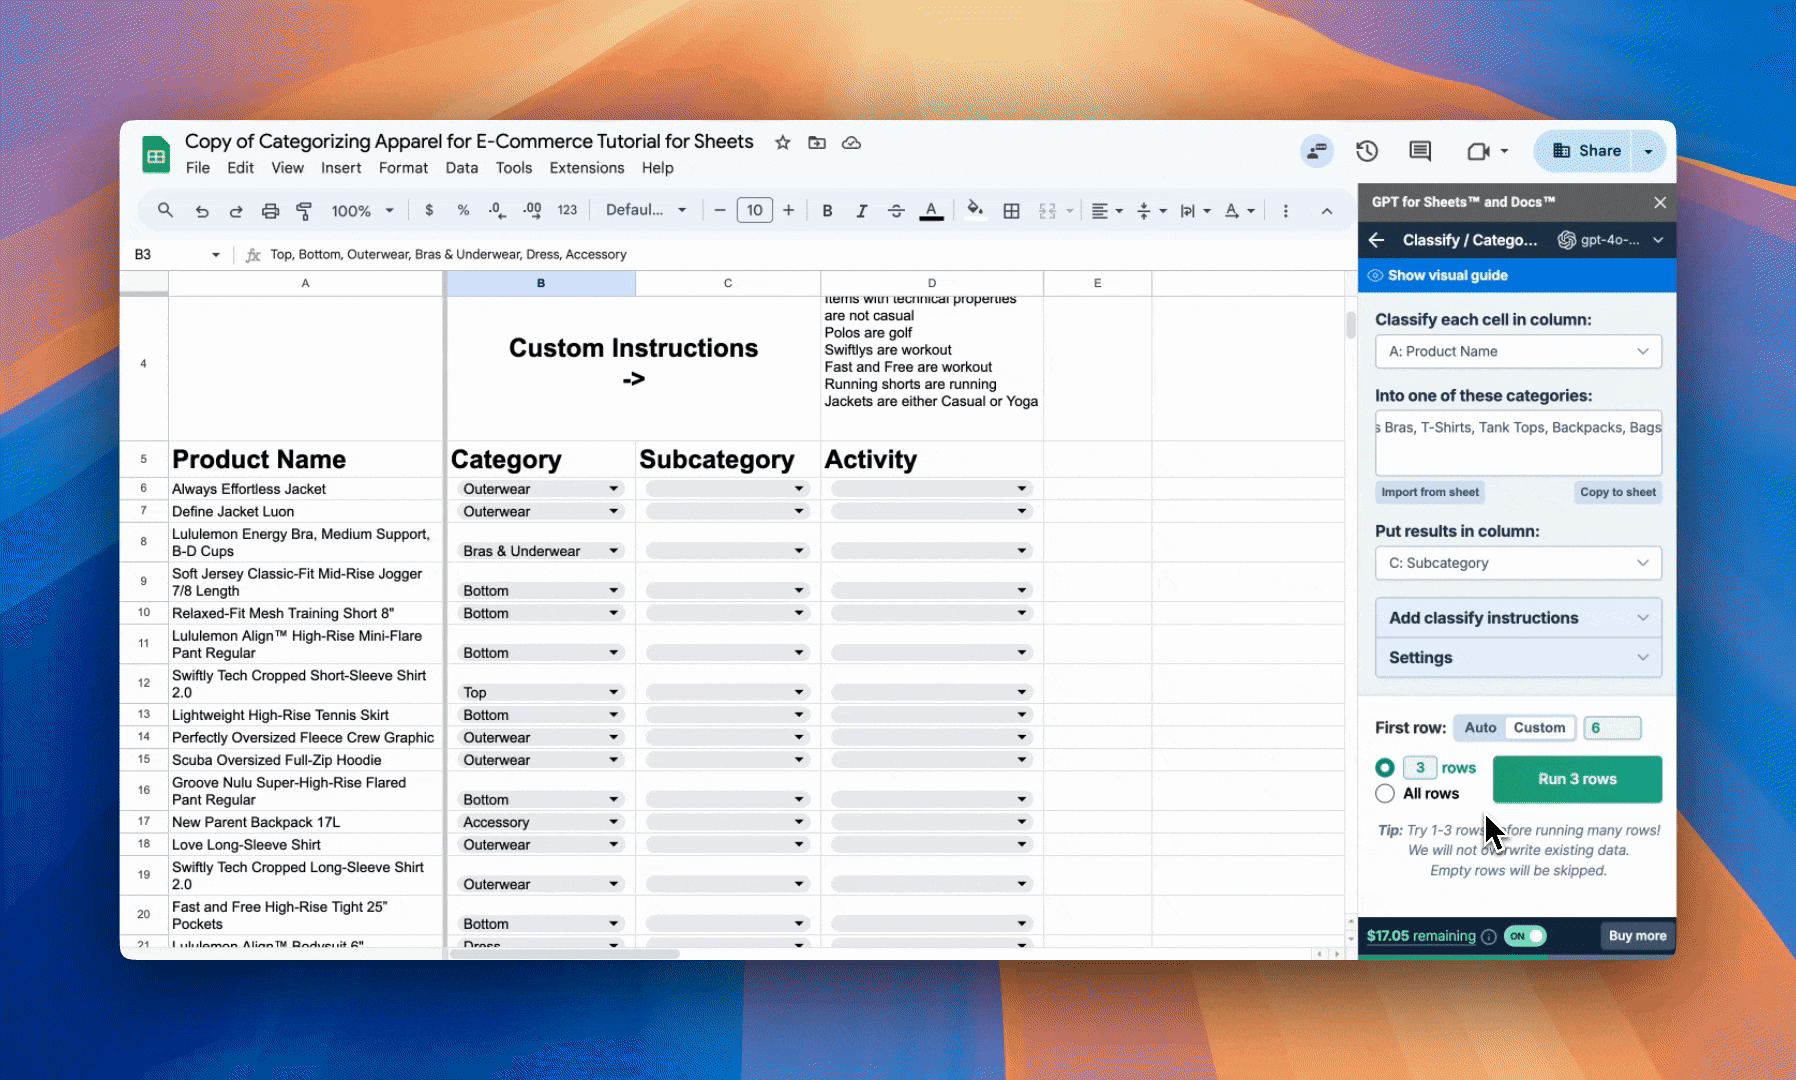Go back in GPT for Sheets panel
This screenshot has width=1796, height=1080.
tap(1377, 240)
